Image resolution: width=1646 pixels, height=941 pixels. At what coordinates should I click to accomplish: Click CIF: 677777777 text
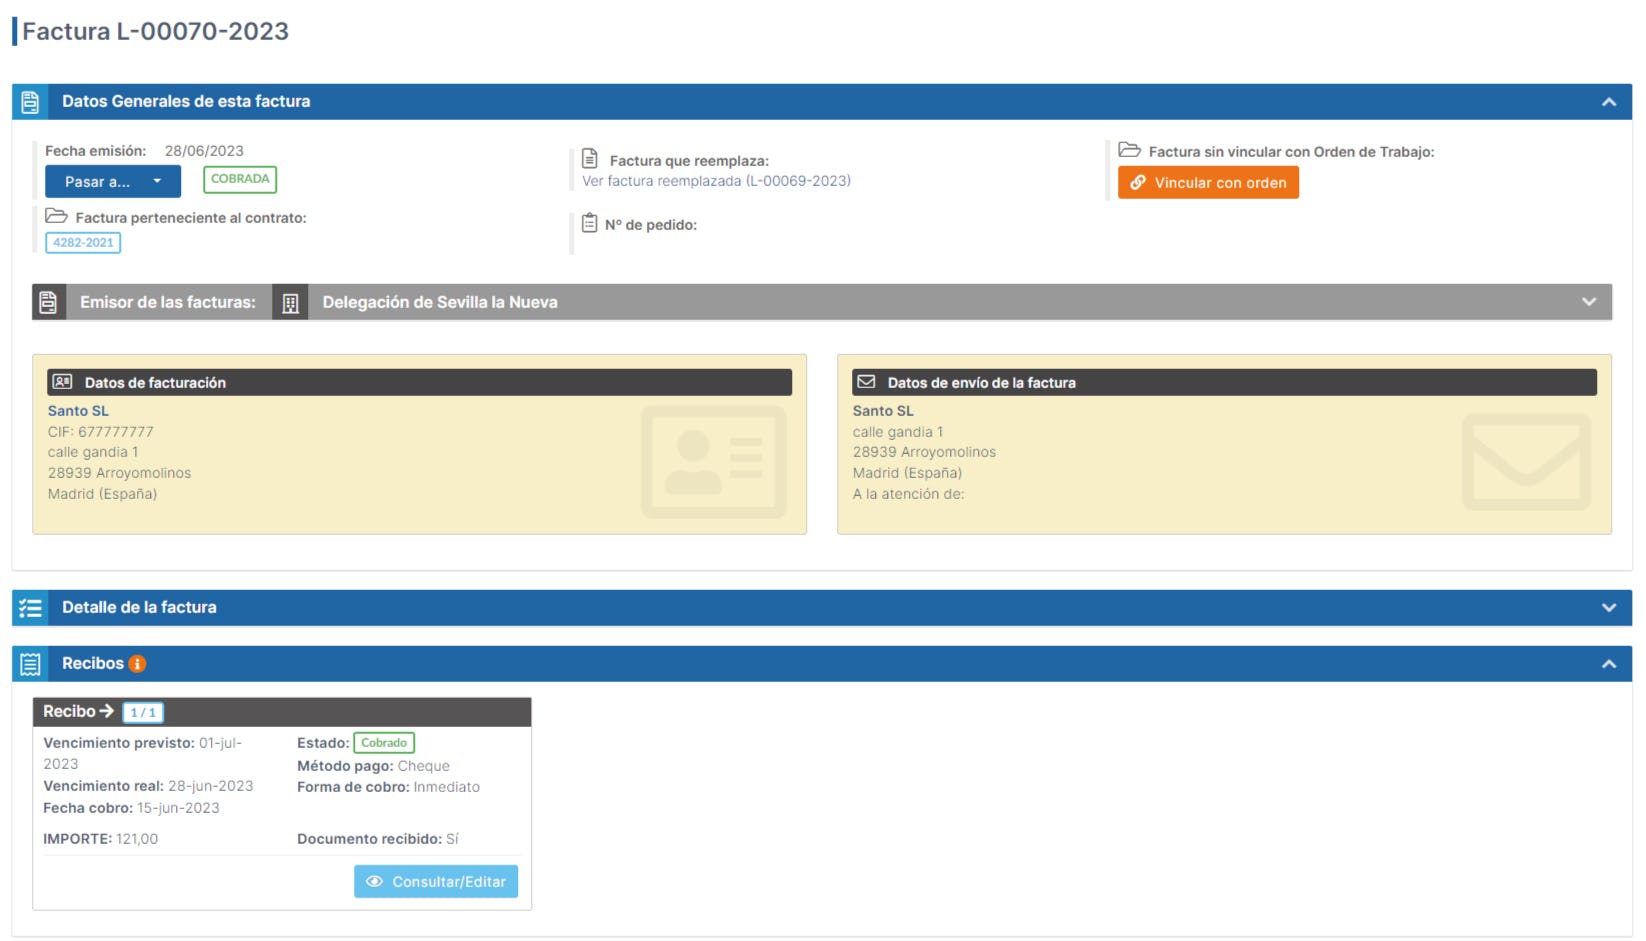tap(101, 432)
